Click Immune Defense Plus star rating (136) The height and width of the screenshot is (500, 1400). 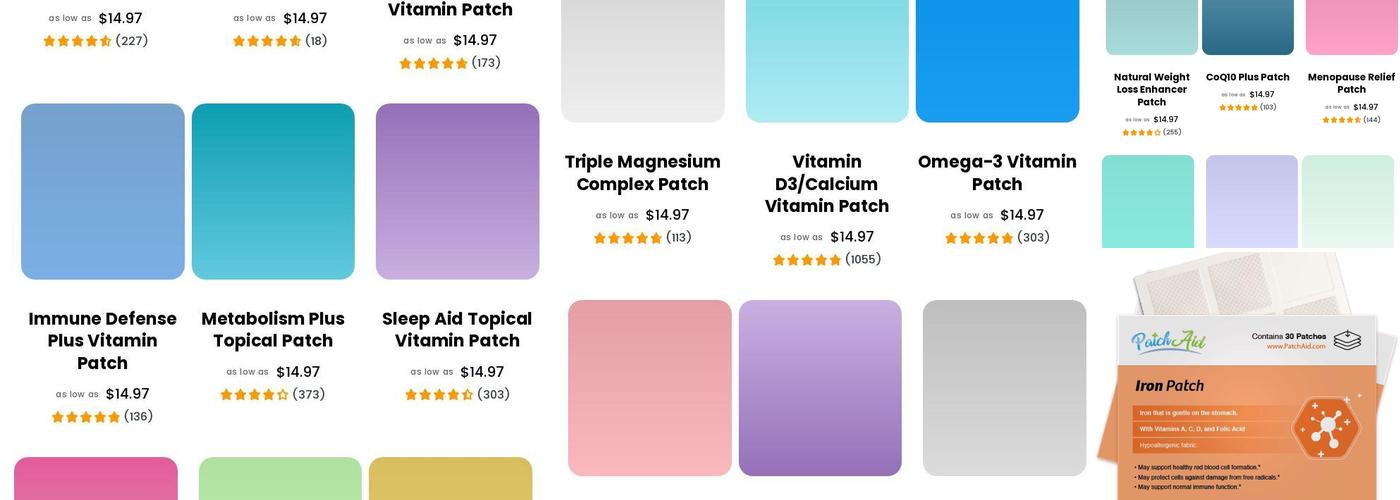[x=86, y=417]
